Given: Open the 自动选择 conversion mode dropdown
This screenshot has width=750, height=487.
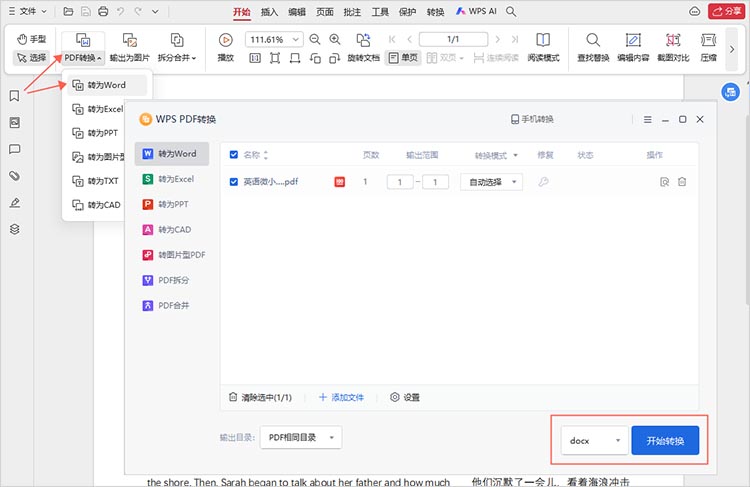Looking at the screenshot, I should coord(491,182).
